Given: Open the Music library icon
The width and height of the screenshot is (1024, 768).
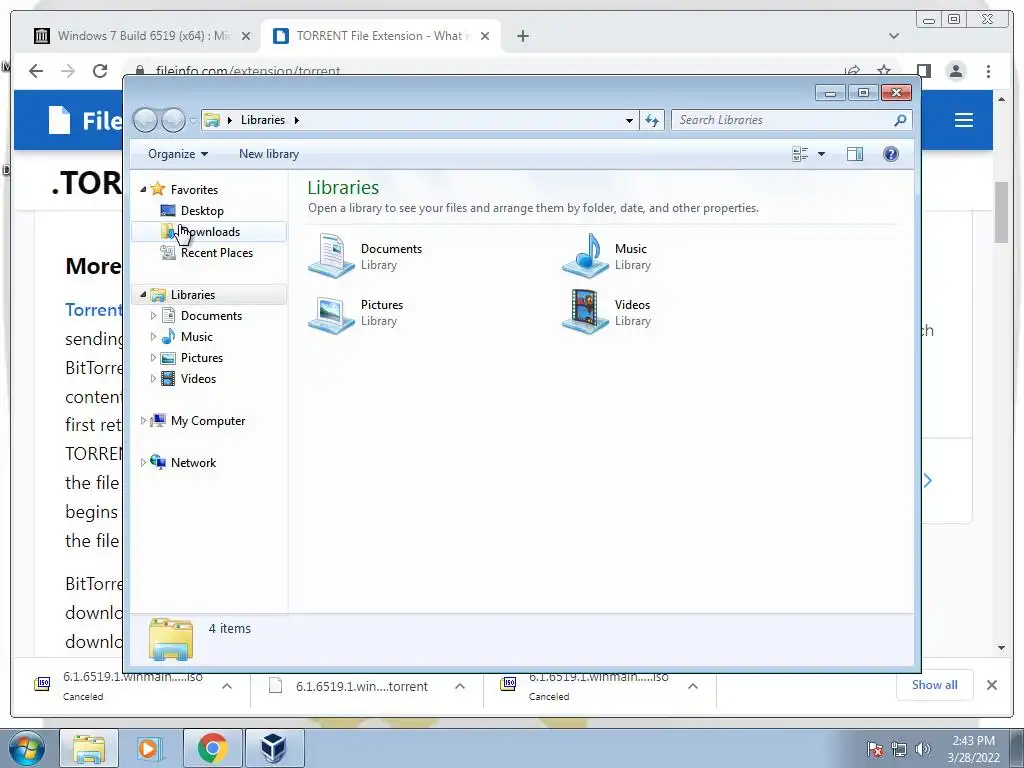Looking at the screenshot, I should click(x=585, y=257).
